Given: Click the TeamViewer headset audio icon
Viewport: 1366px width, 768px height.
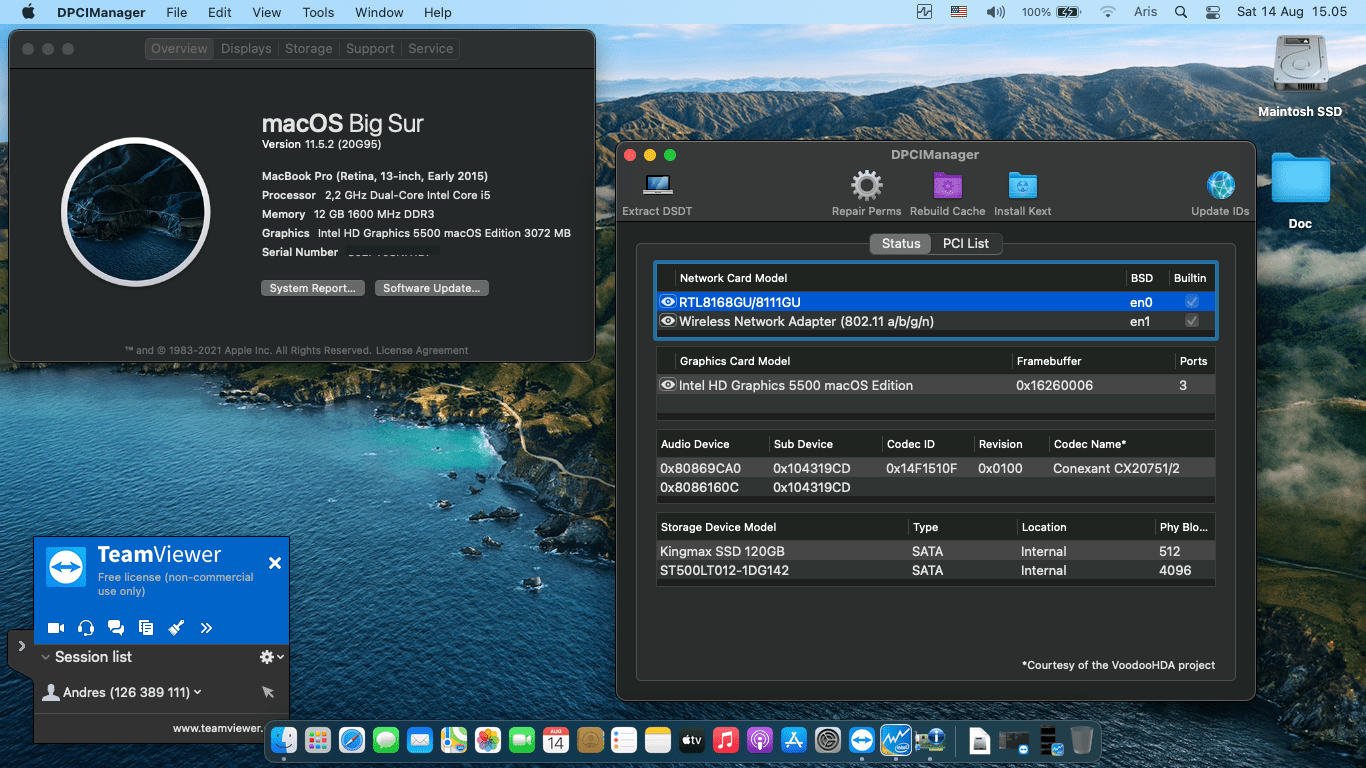Looking at the screenshot, I should (x=86, y=628).
